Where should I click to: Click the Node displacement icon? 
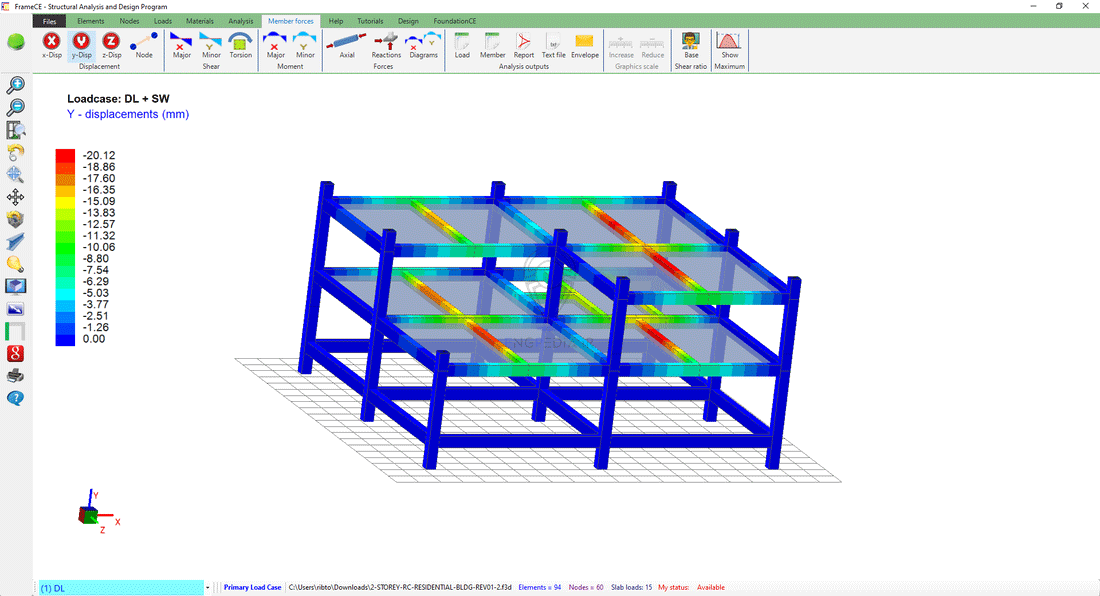(144, 44)
